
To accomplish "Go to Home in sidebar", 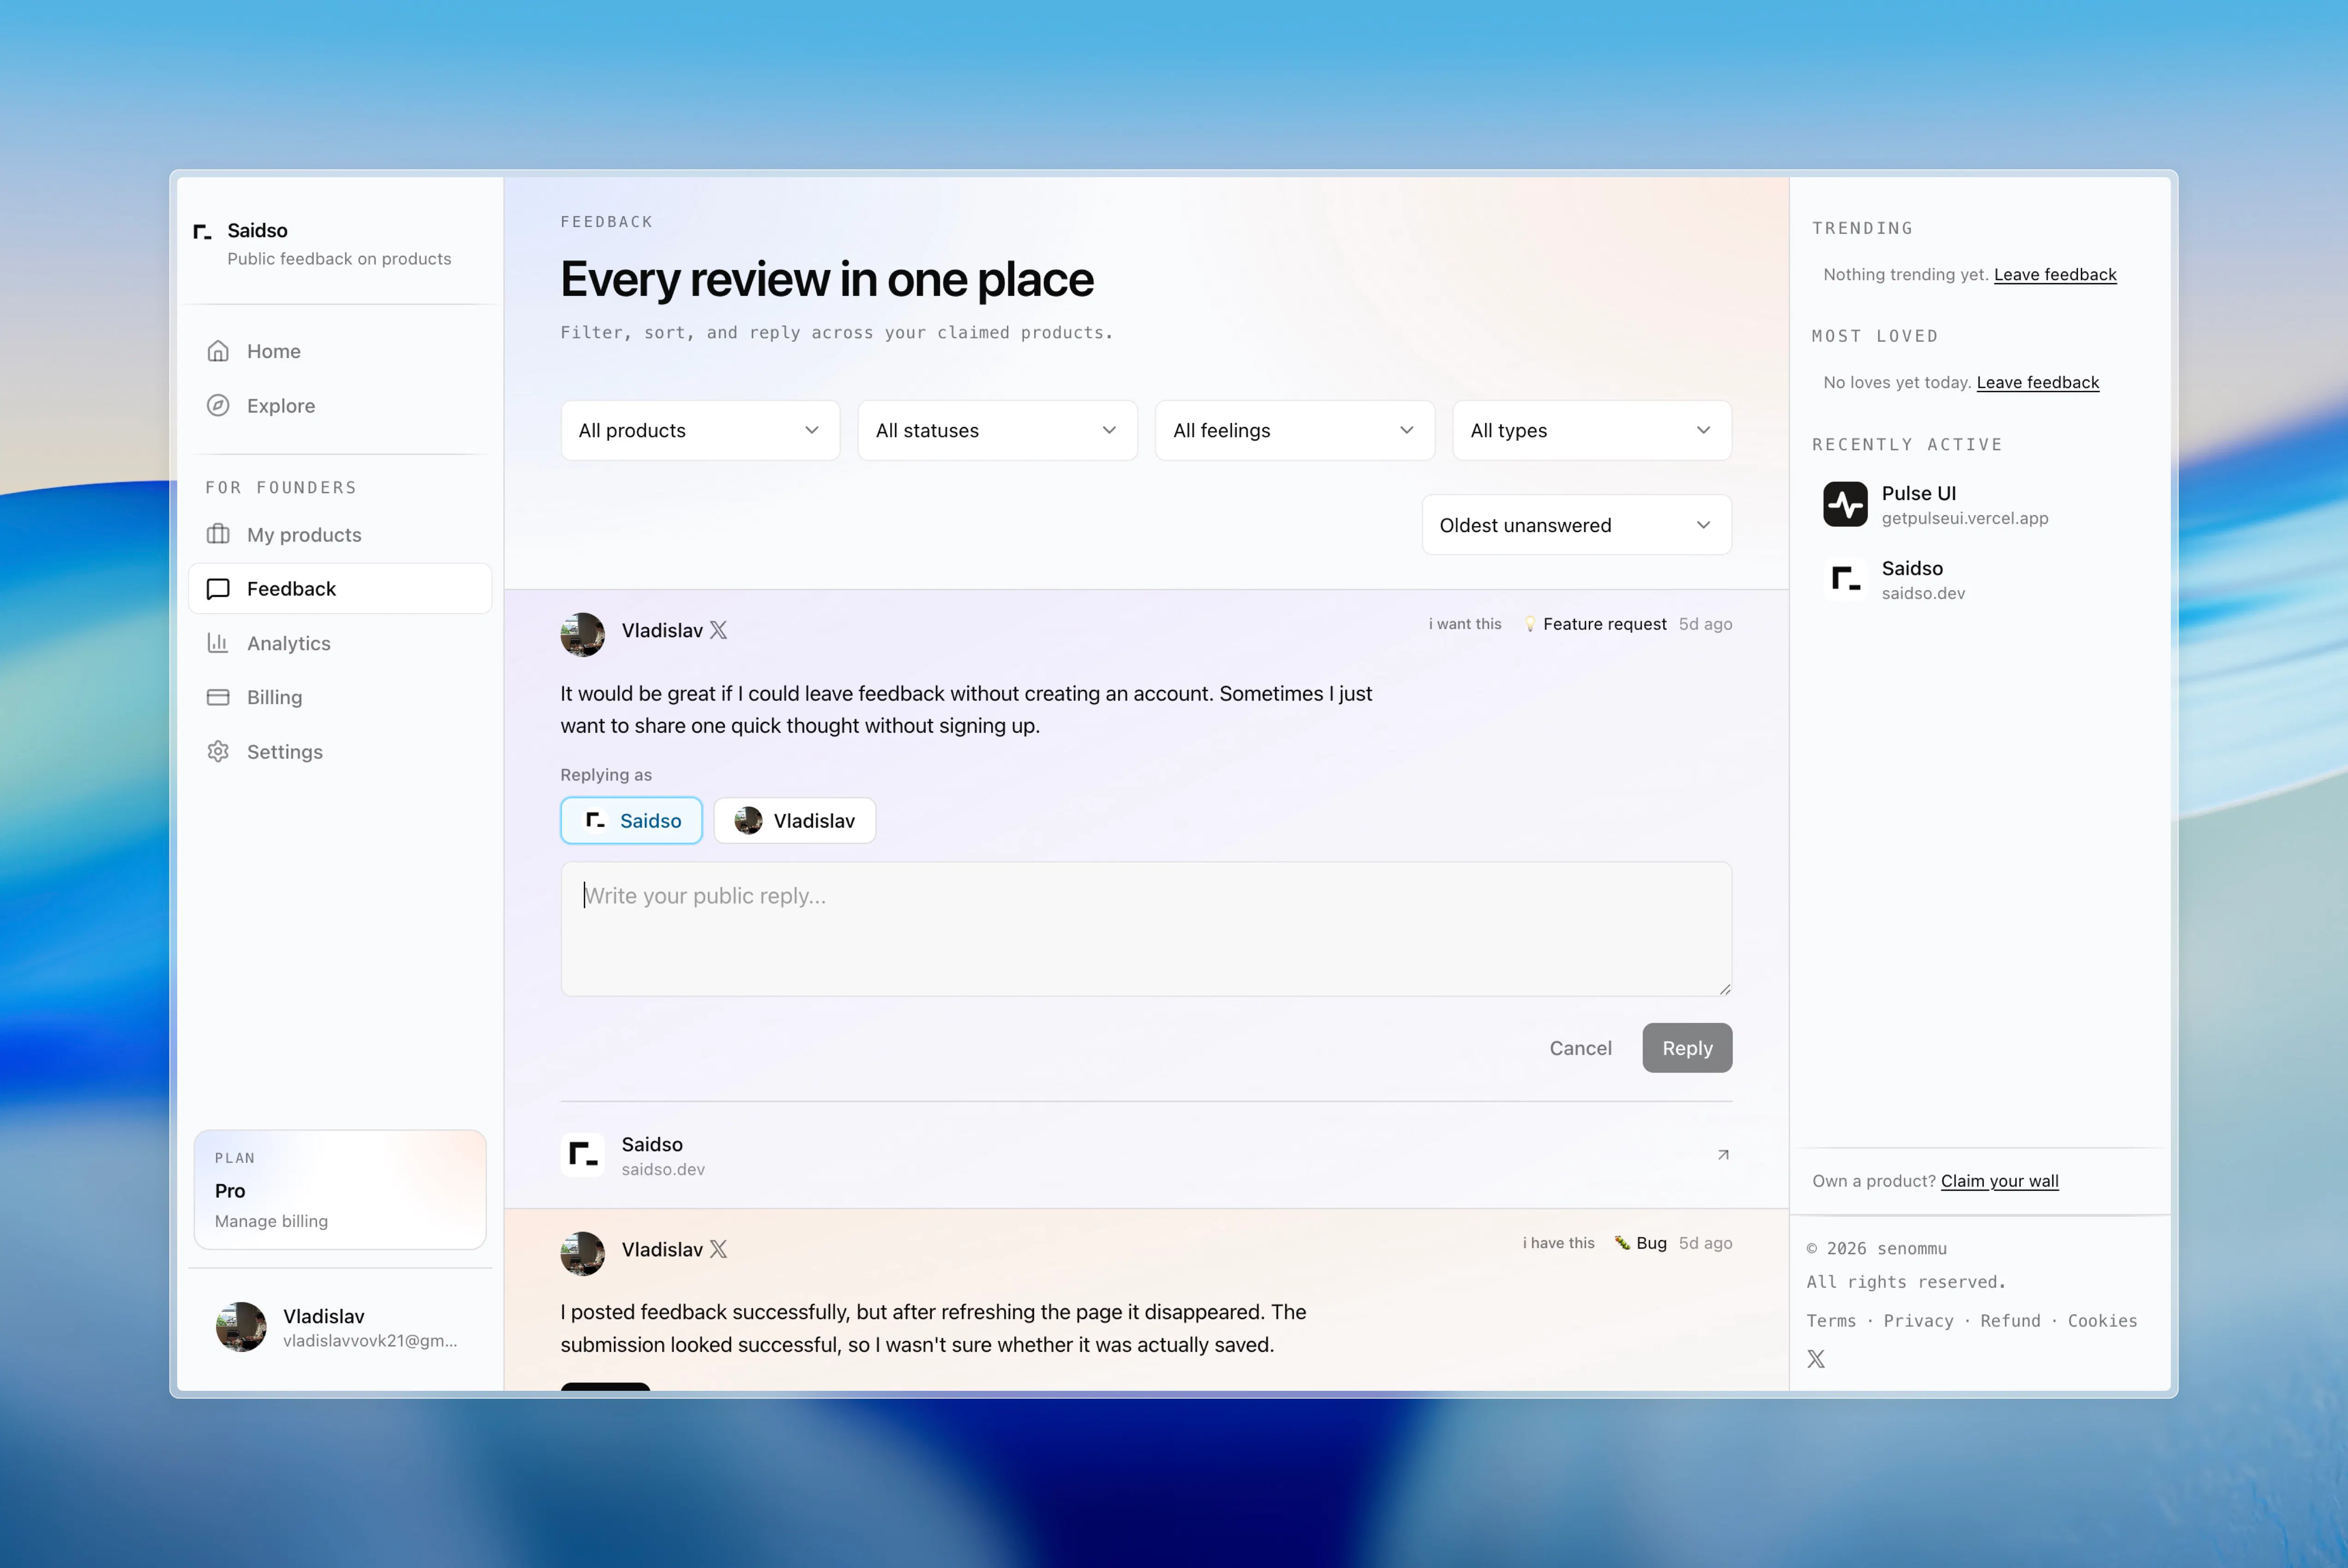I will [x=340, y=351].
